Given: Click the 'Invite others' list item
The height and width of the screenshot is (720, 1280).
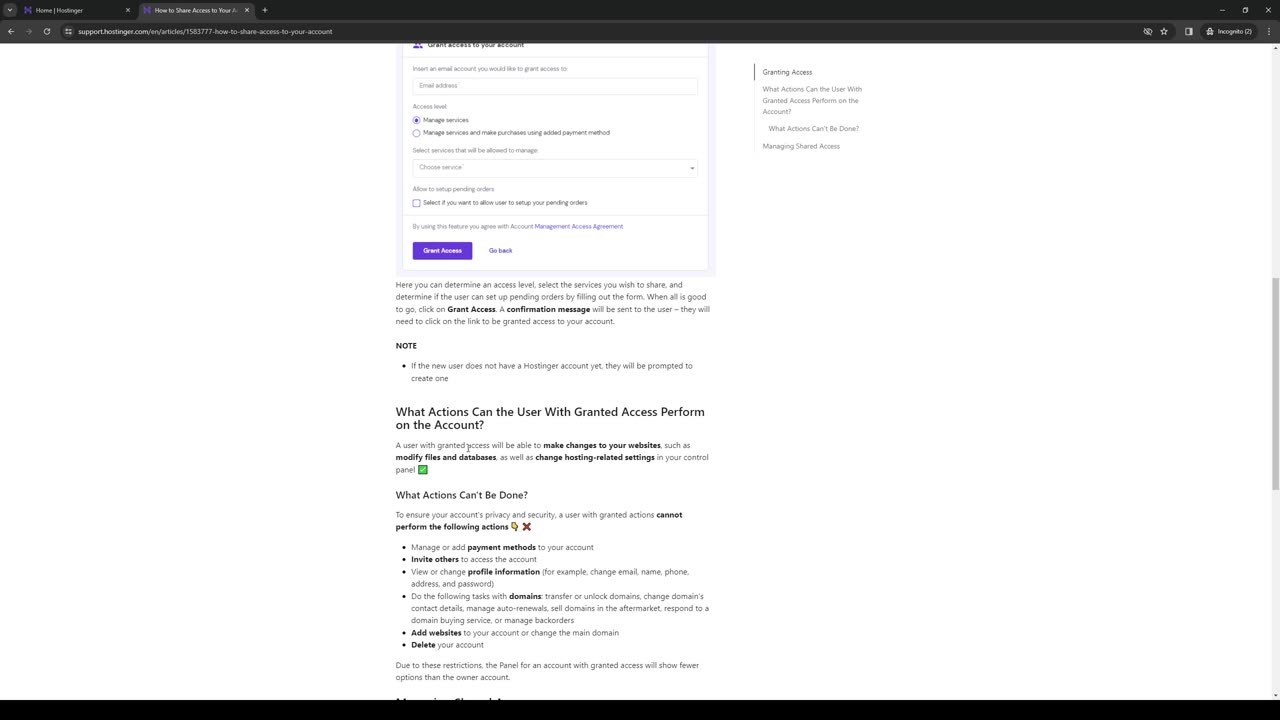Looking at the screenshot, I should coord(473,560).
